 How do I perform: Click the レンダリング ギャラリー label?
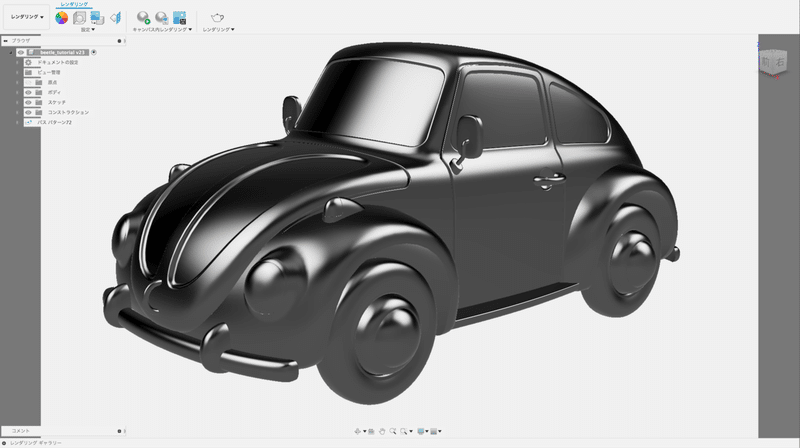[x=36, y=443]
